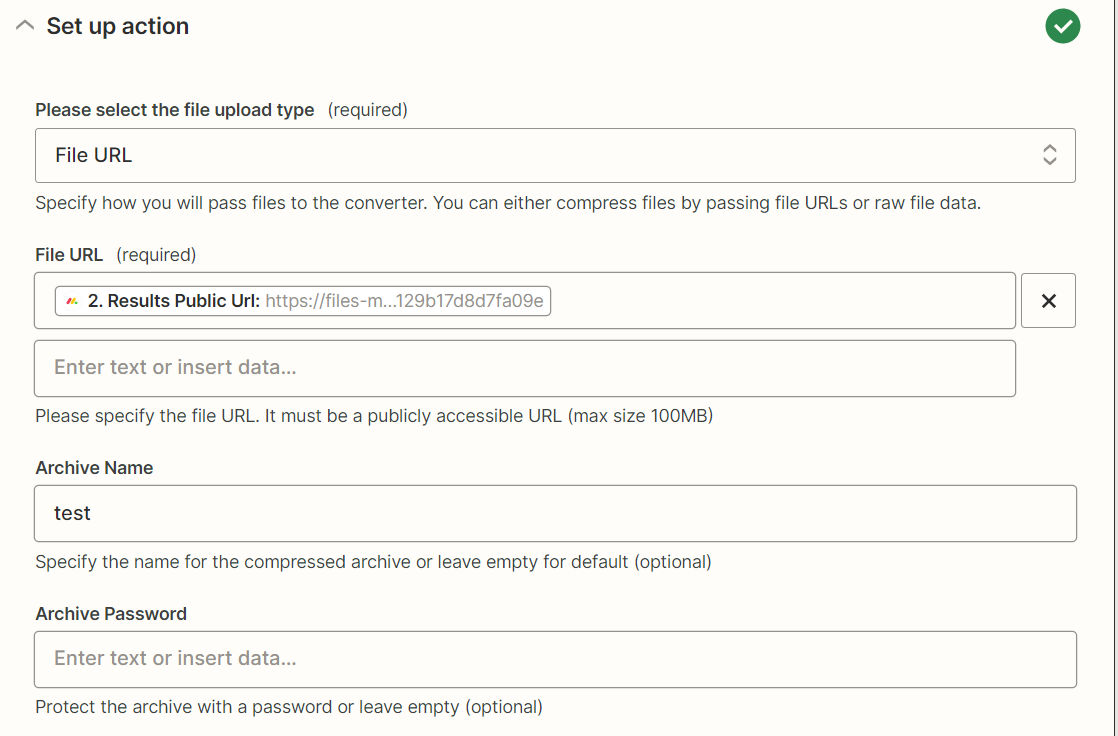Collapse the Set up action section chevron

coord(25,26)
